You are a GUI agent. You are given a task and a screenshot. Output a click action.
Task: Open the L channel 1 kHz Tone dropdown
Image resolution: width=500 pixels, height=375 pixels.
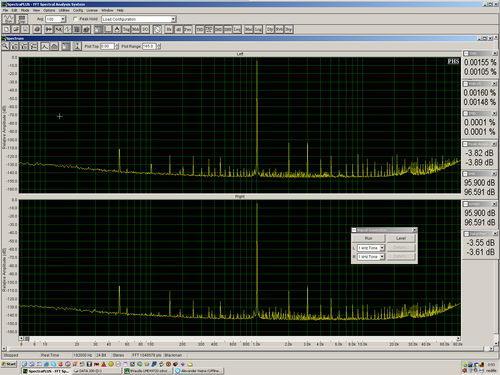pyautogui.click(x=382, y=248)
